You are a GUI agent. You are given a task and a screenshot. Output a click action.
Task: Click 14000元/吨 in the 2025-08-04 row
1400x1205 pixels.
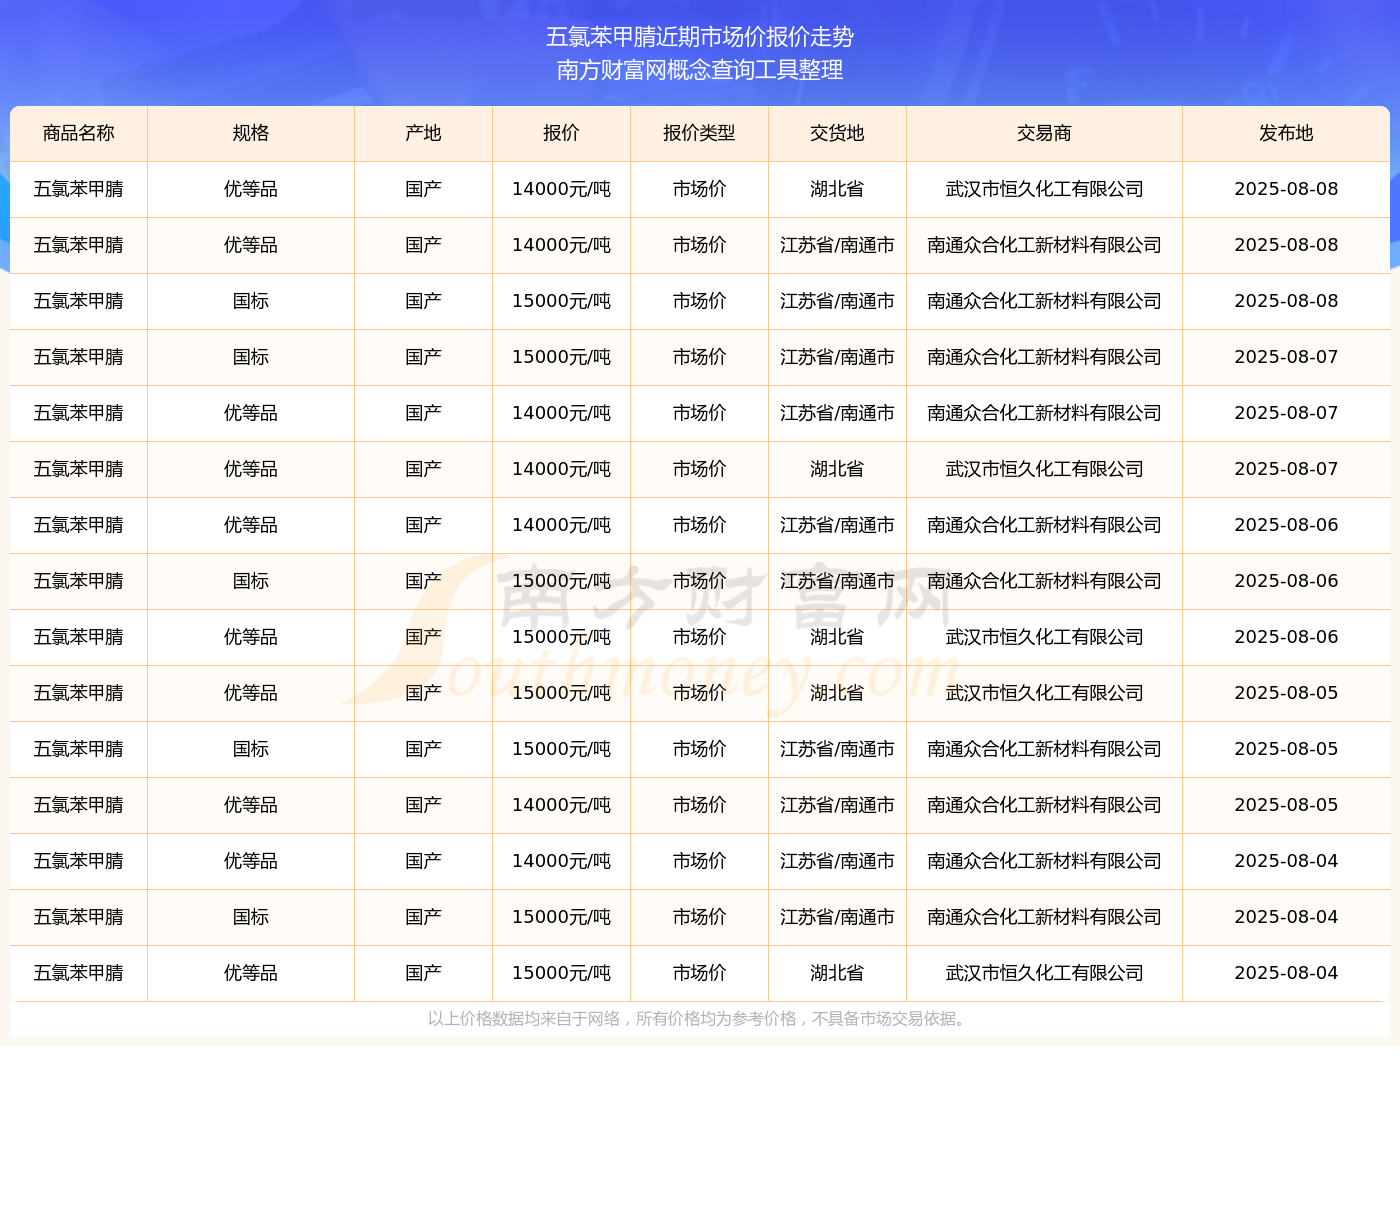click(x=561, y=861)
